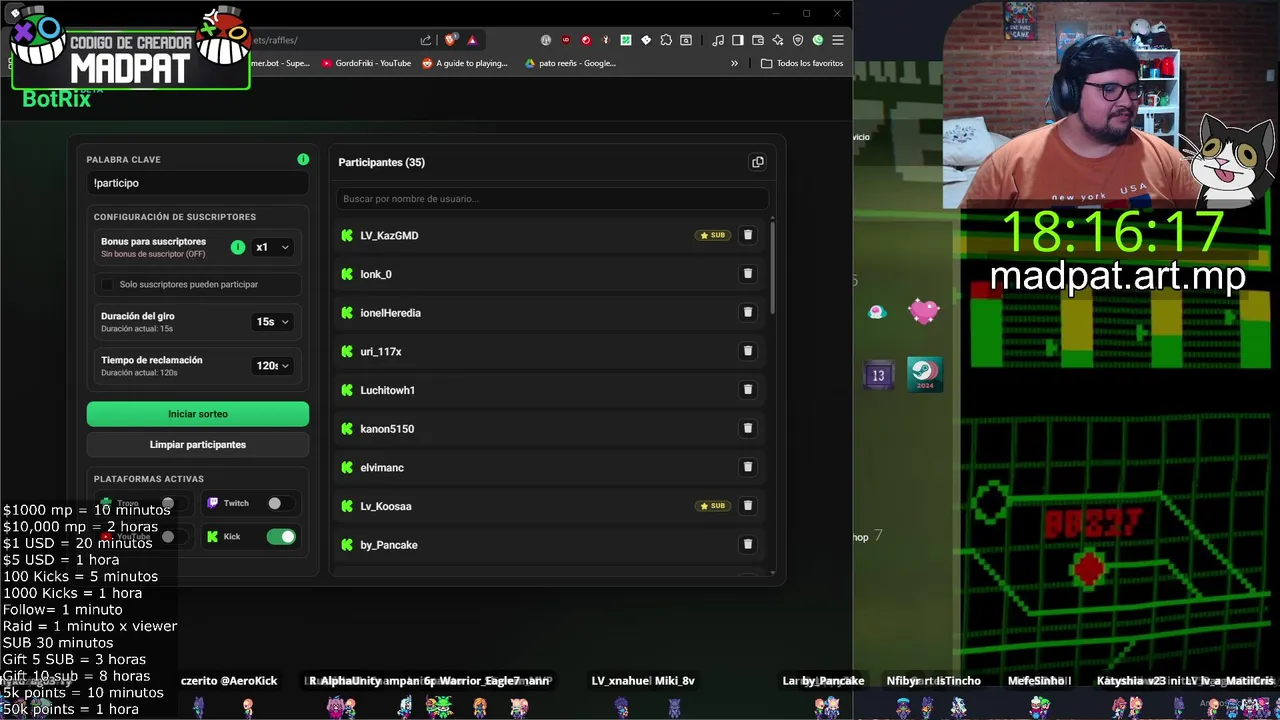This screenshot has height=720, width=1280.
Task: Click the info icon next to Bonus para suscriptores
Action: [x=238, y=247]
